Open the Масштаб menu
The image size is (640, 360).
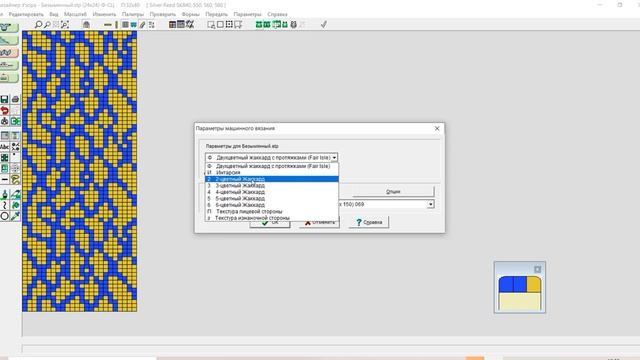tap(76, 14)
